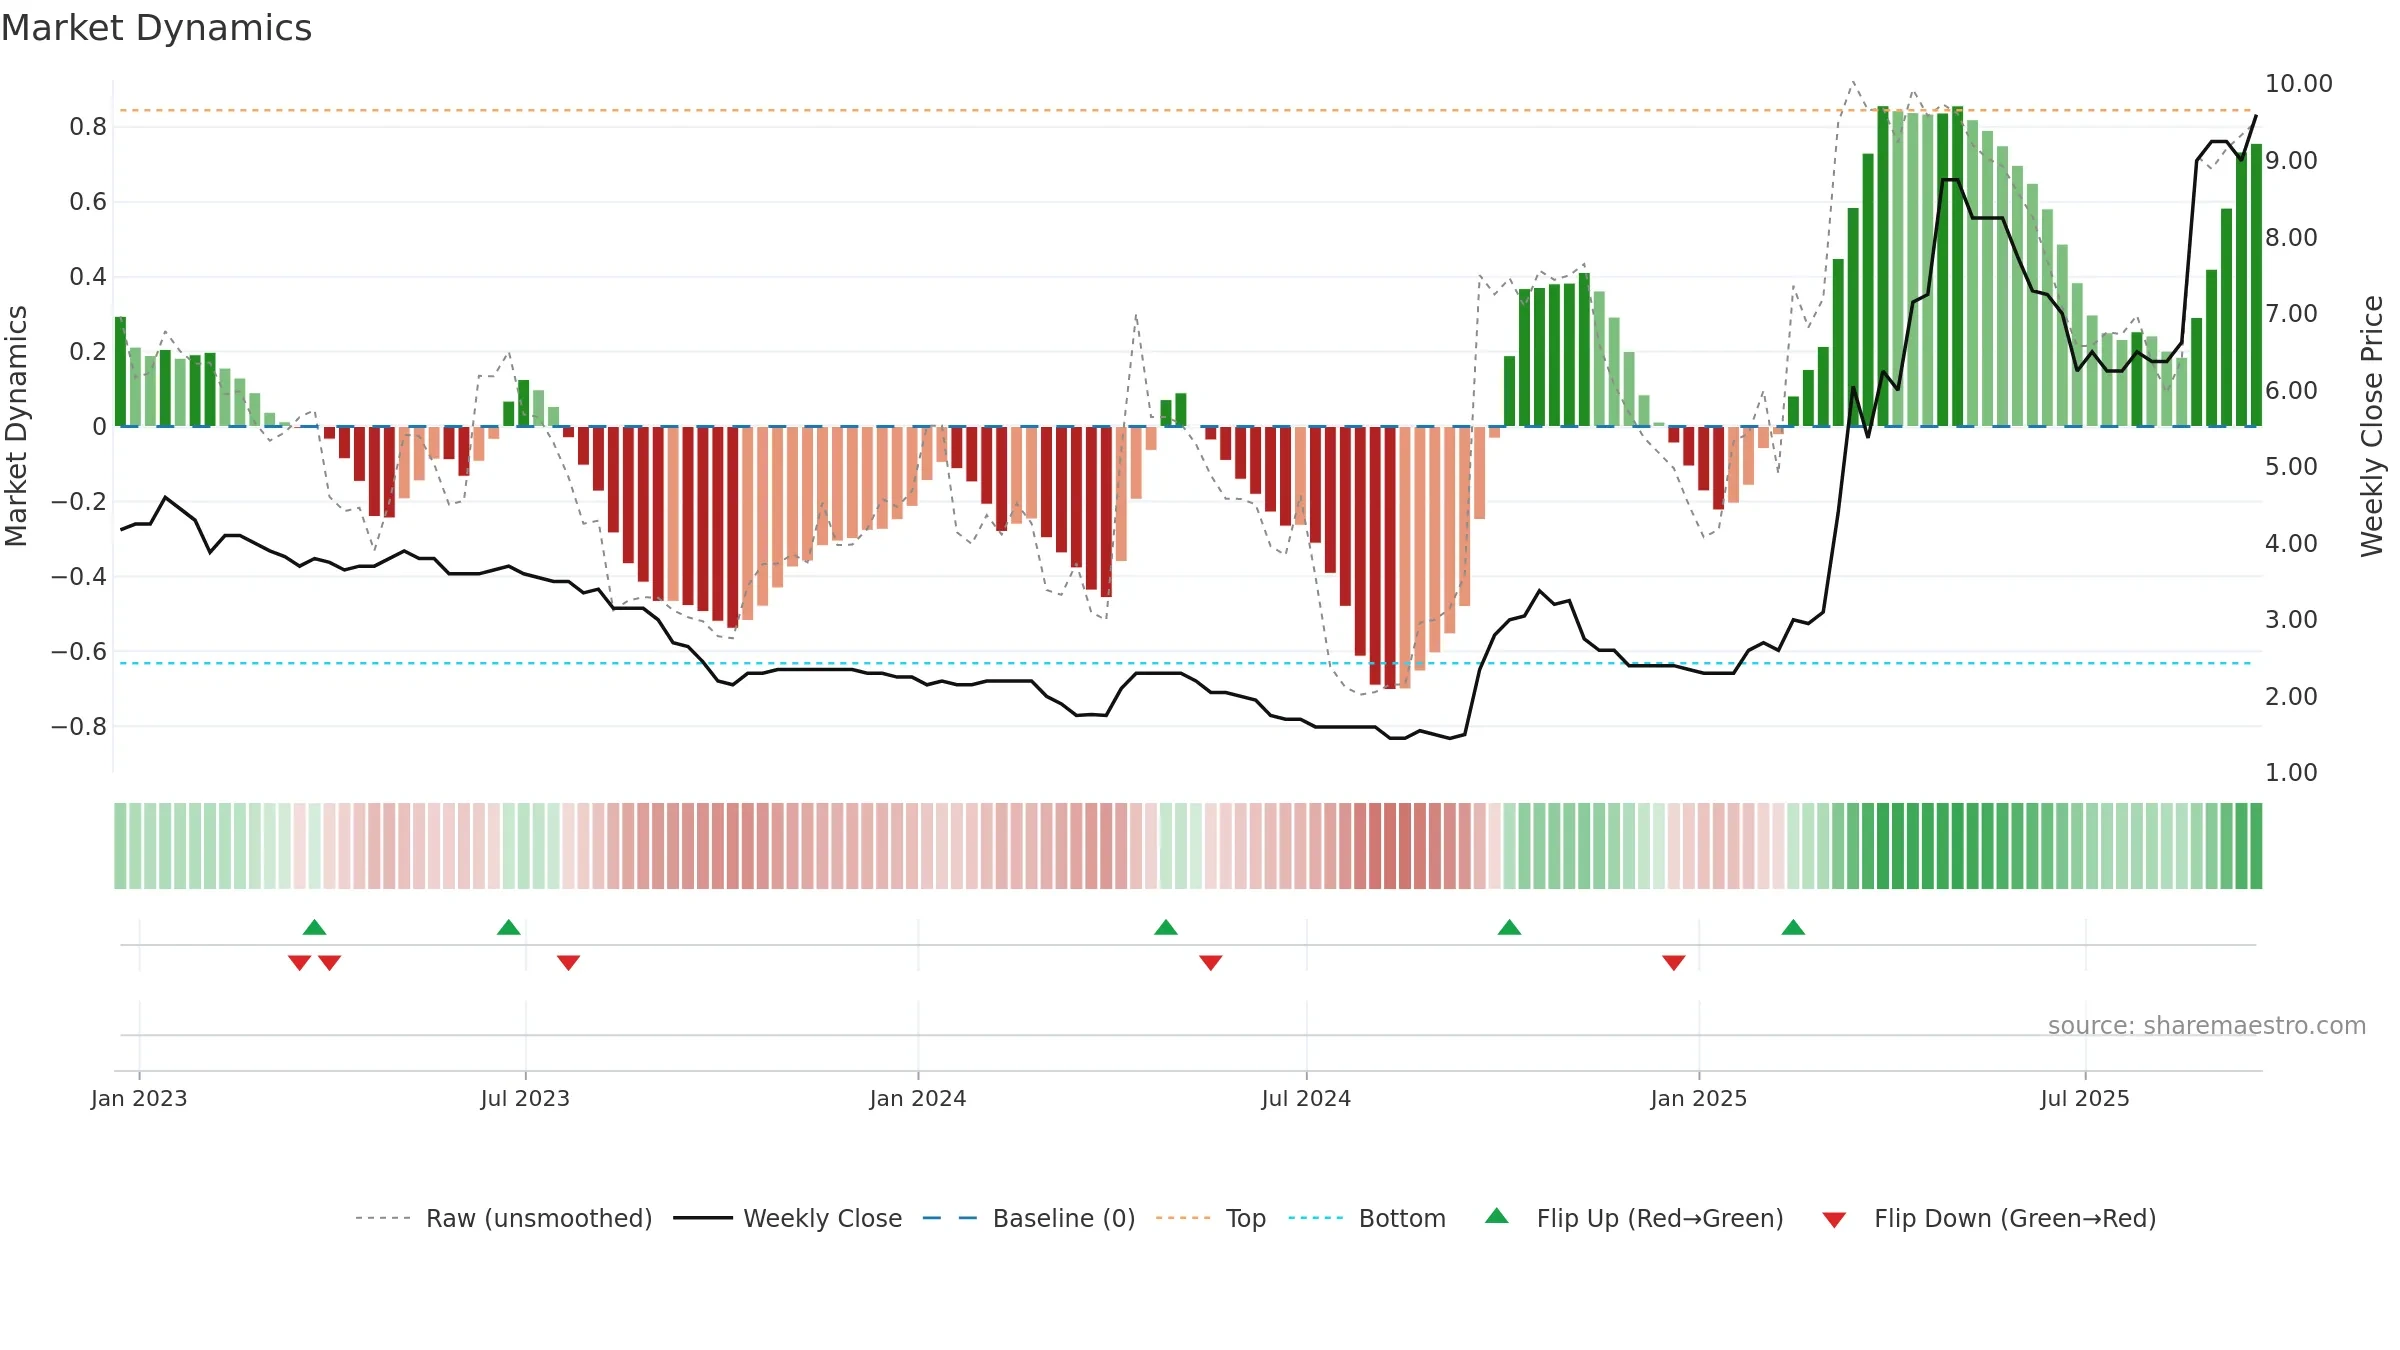Click the 6.00 price tick on right axis

(2291, 390)
